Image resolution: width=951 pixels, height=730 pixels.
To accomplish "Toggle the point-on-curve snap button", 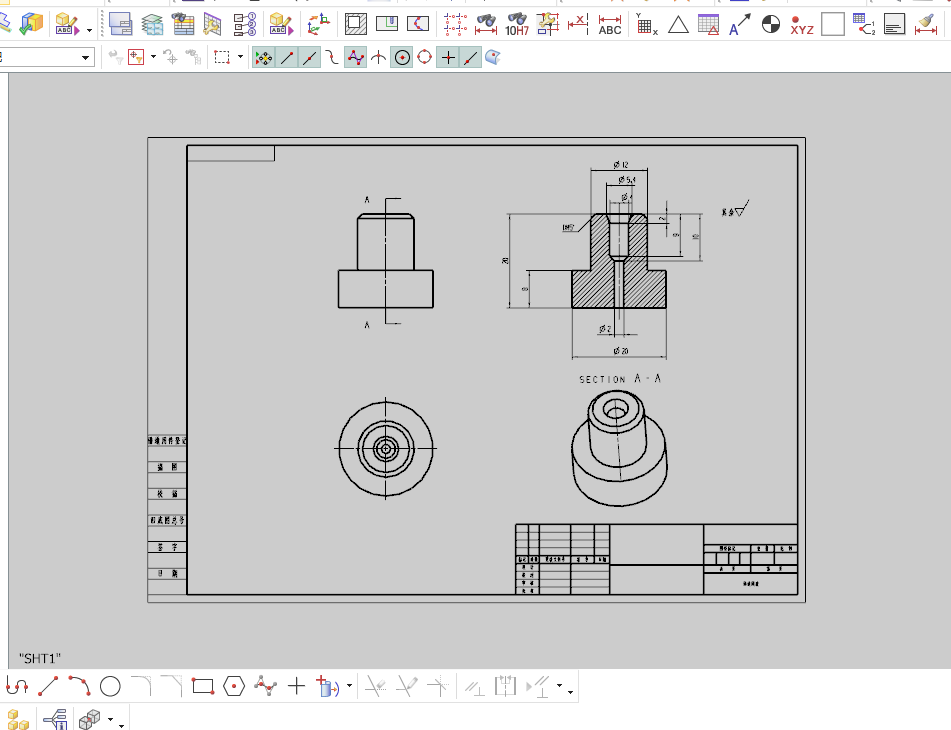I will coord(471,58).
